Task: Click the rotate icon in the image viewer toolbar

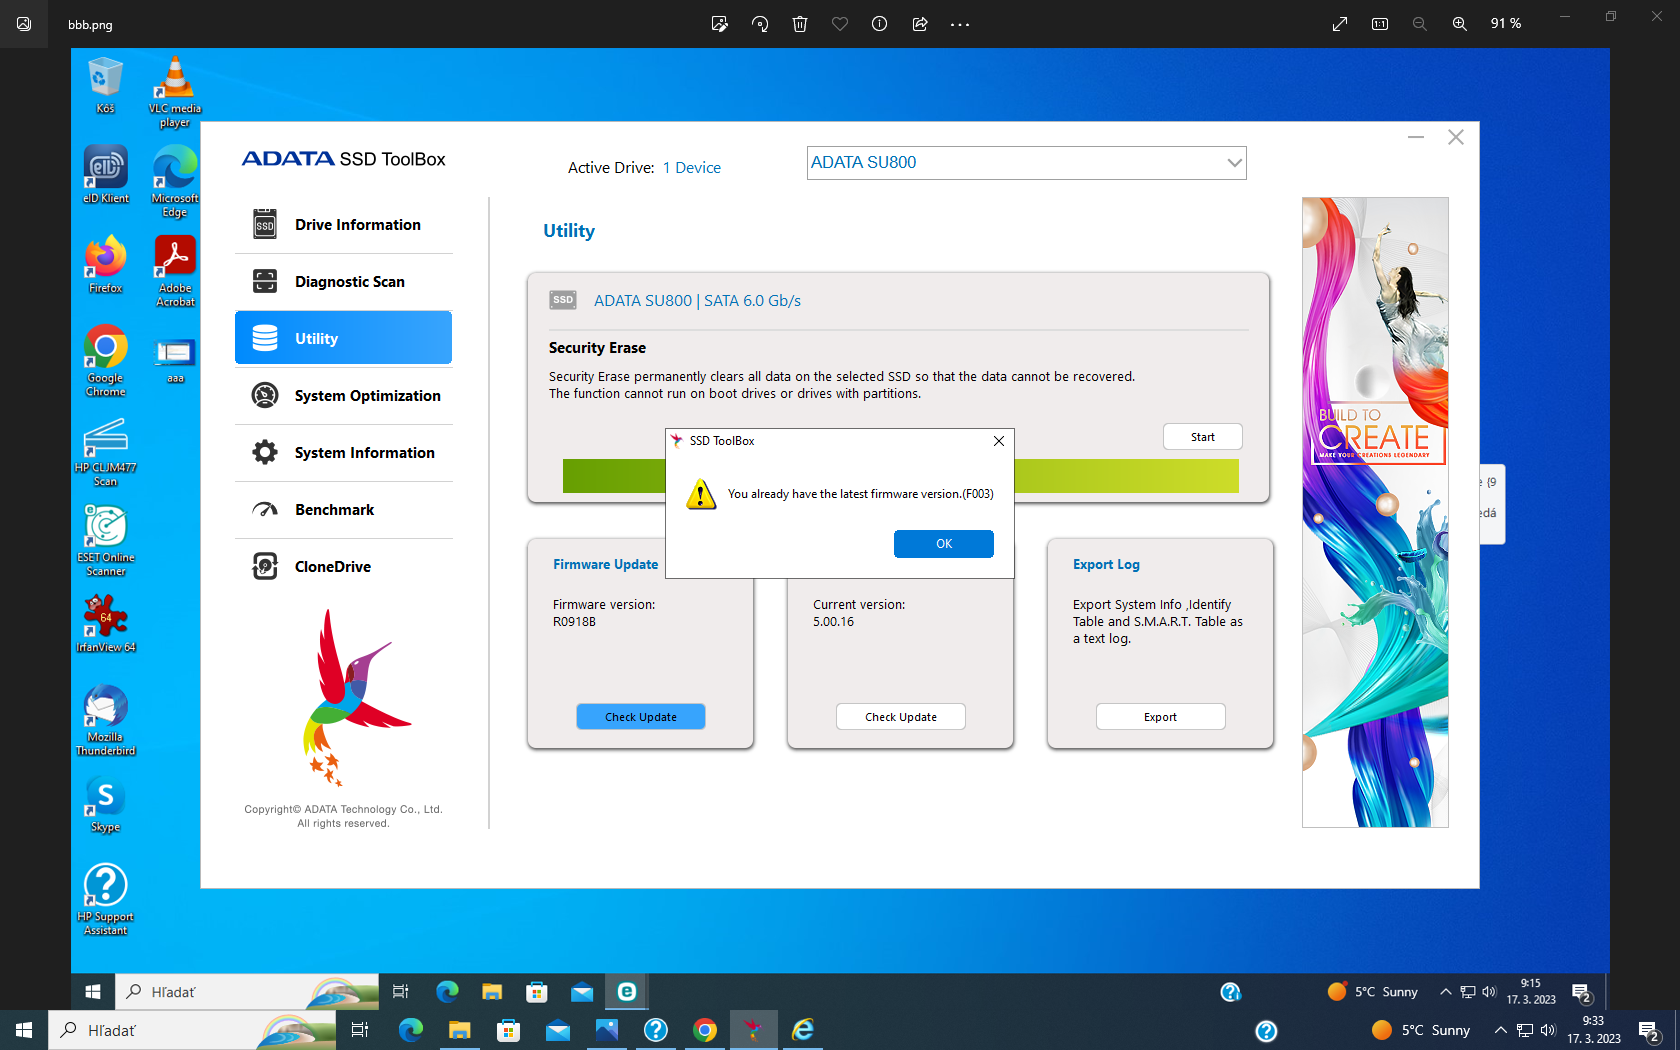Action: tap(759, 23)
